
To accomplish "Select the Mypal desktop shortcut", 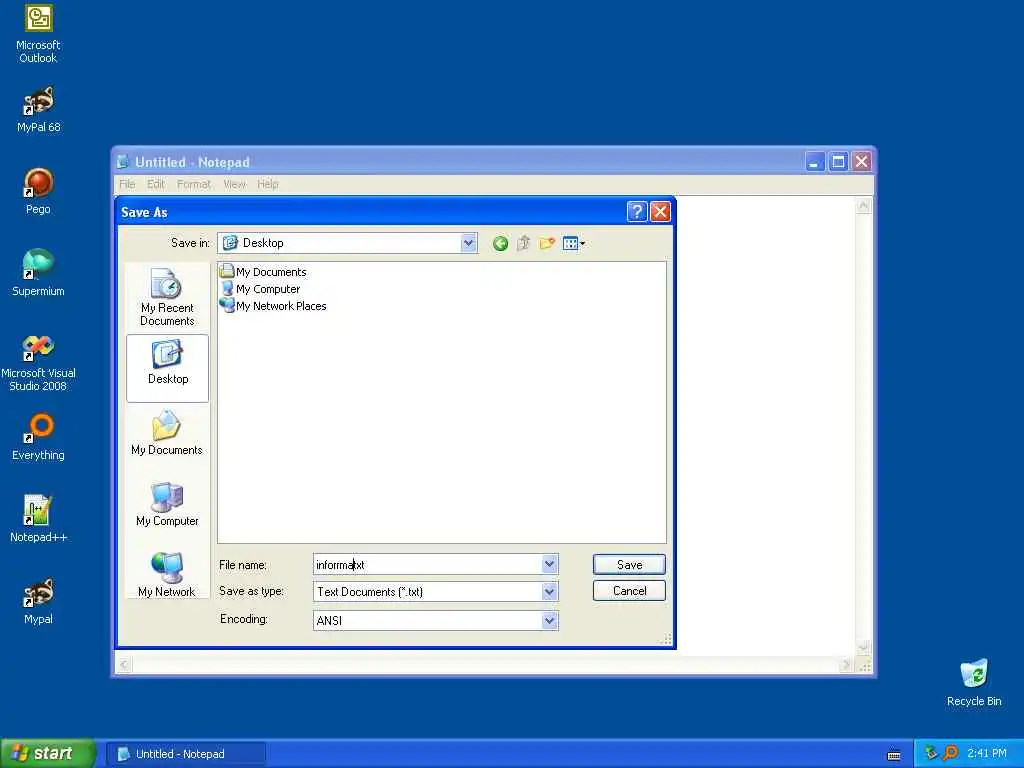I will 38,601.
